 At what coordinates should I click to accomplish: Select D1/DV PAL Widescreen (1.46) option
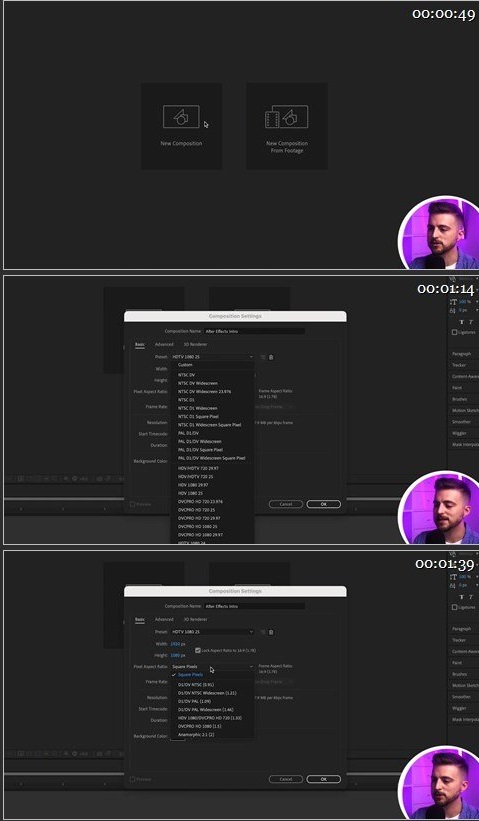(205, 709)
